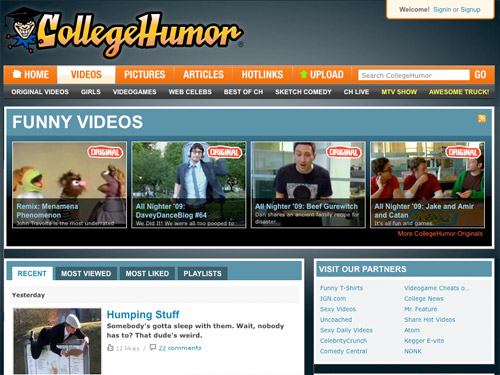Open CH LIVE submenu item
Image resolution: width=500 pixels, height=375 pixels.
tap(356, 92)
